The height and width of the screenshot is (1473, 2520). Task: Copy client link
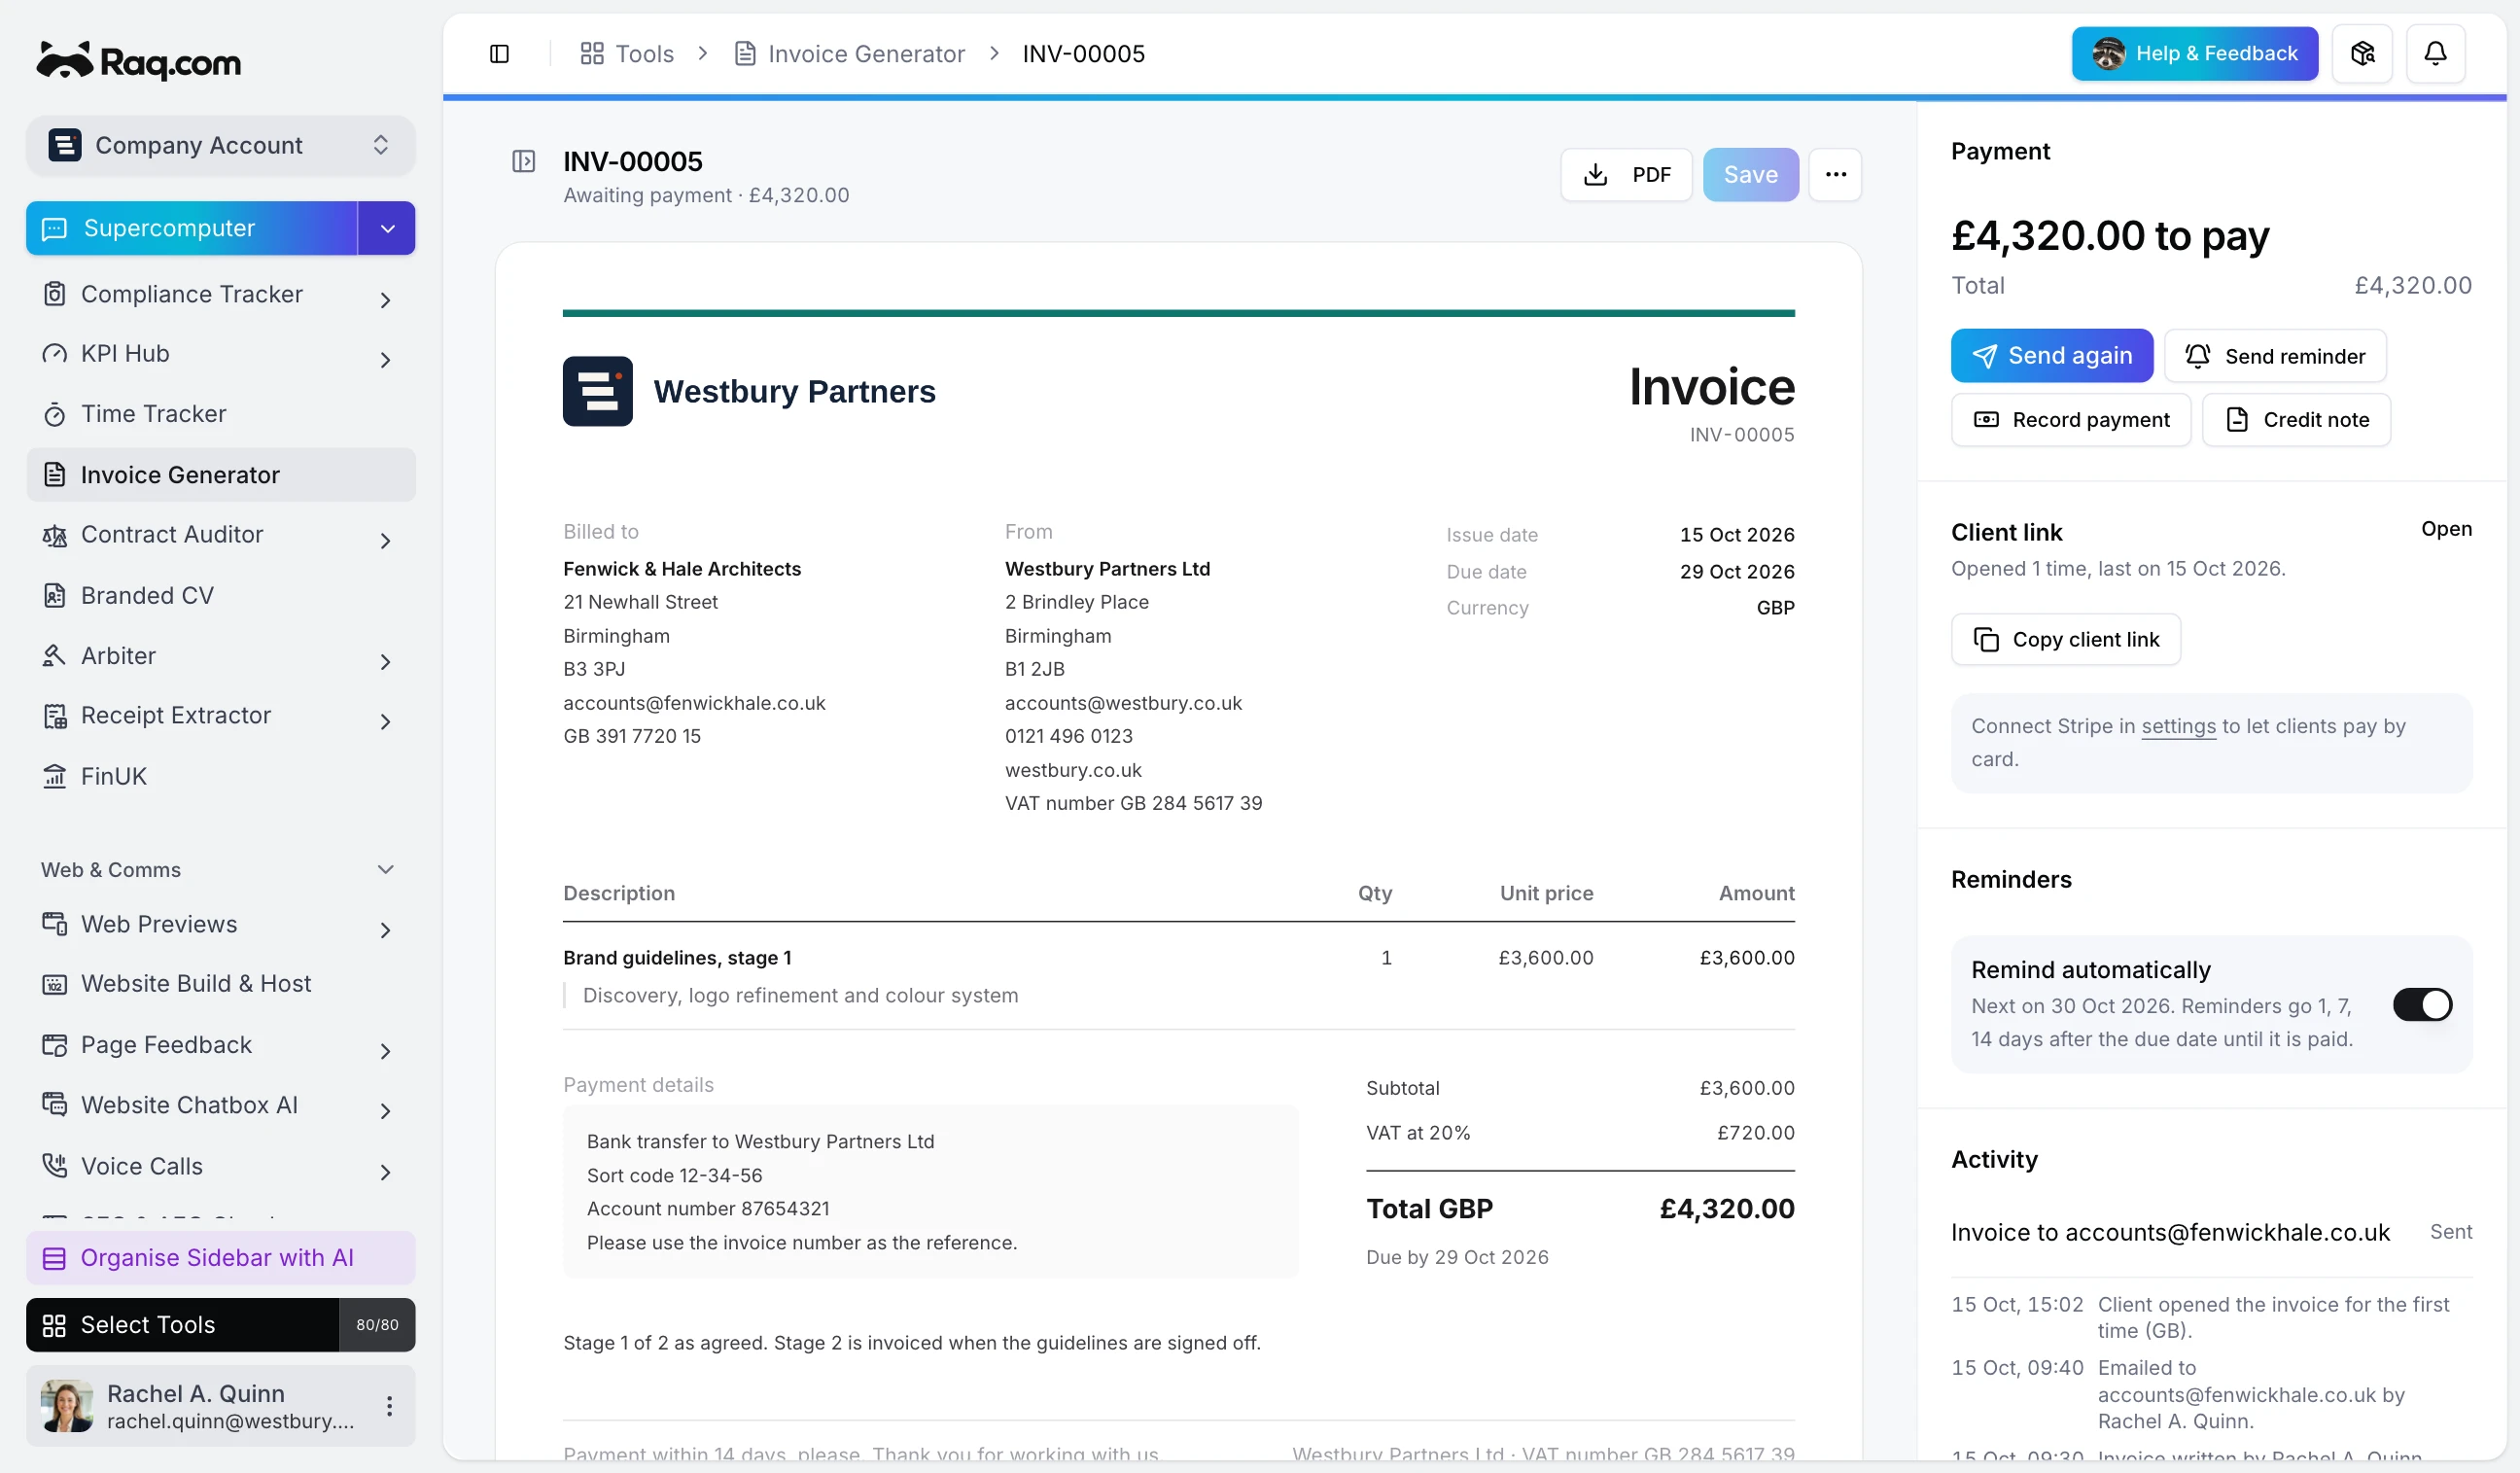(x=2065, y=640)
